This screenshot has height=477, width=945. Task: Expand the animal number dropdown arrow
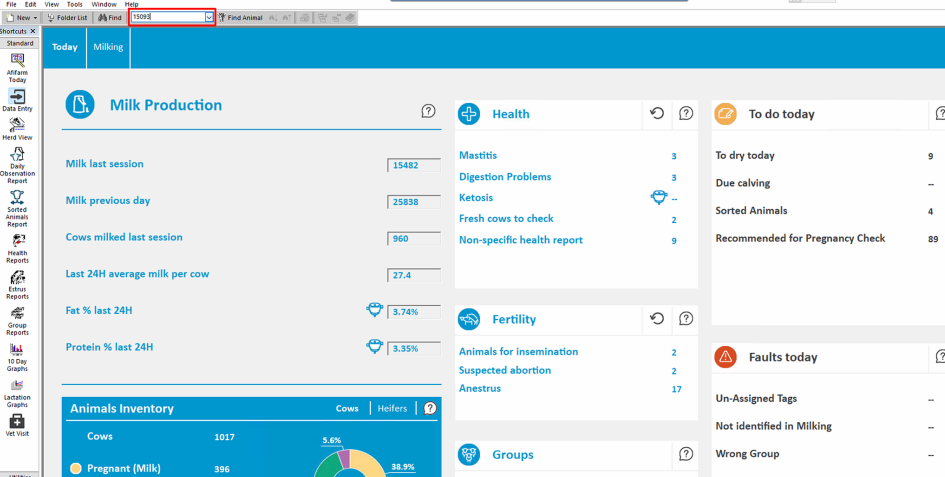tap(209, 17)
